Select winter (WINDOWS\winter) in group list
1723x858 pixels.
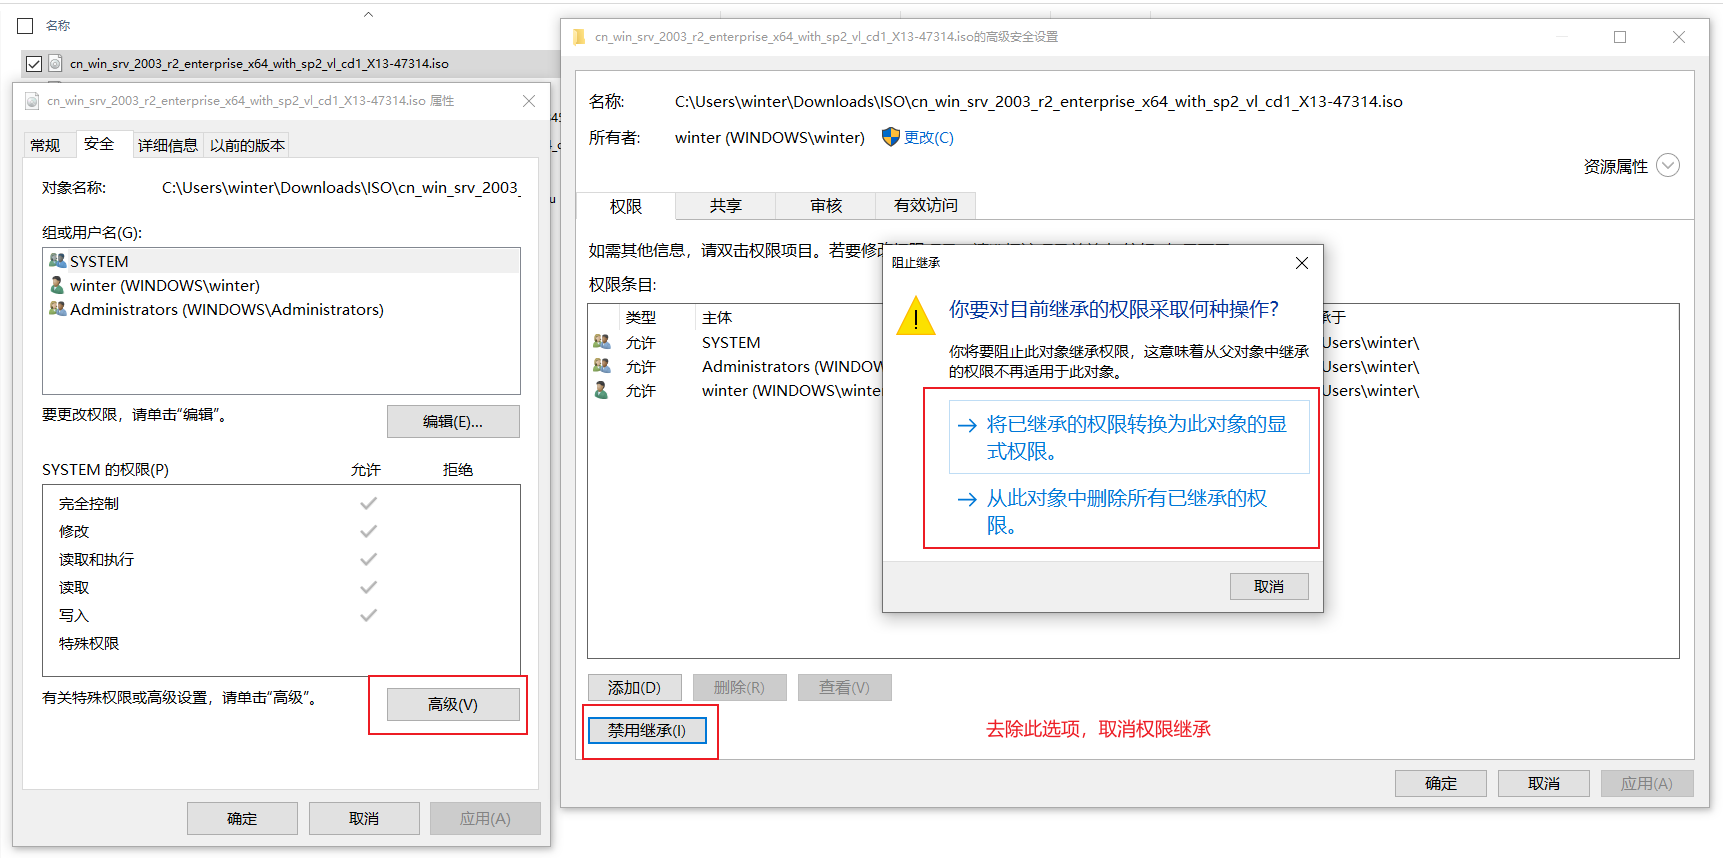(x=281, y=285)
